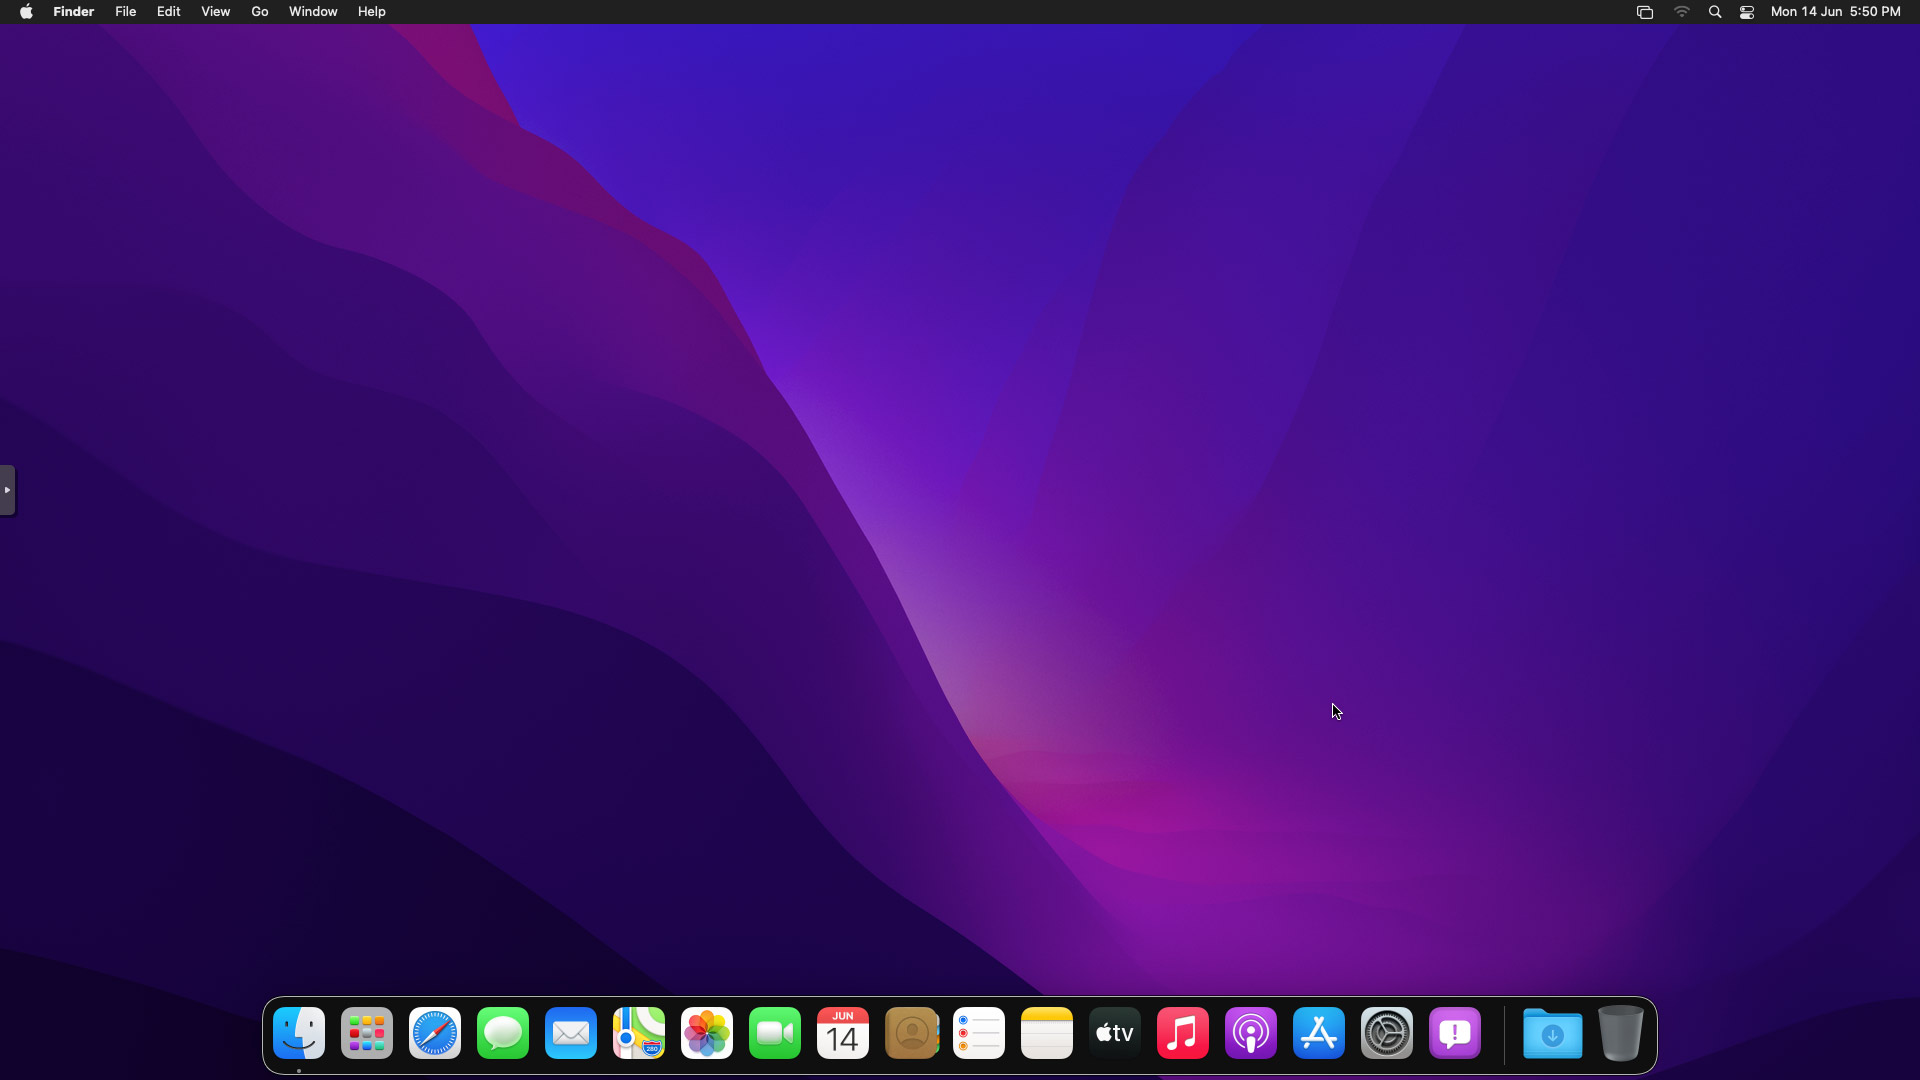Viewport: 1920px width, 1080px height.
Task: Open the Contacts app
Action: point(911,1033)
